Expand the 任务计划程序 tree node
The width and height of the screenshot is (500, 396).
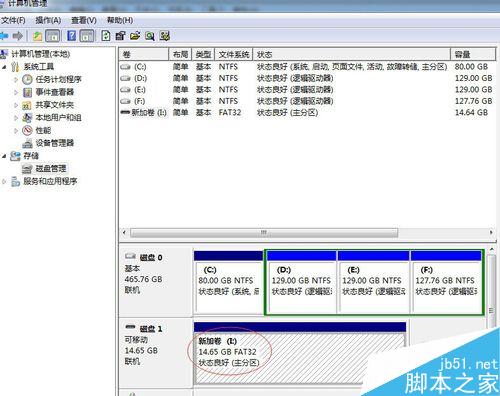(16, 80)
